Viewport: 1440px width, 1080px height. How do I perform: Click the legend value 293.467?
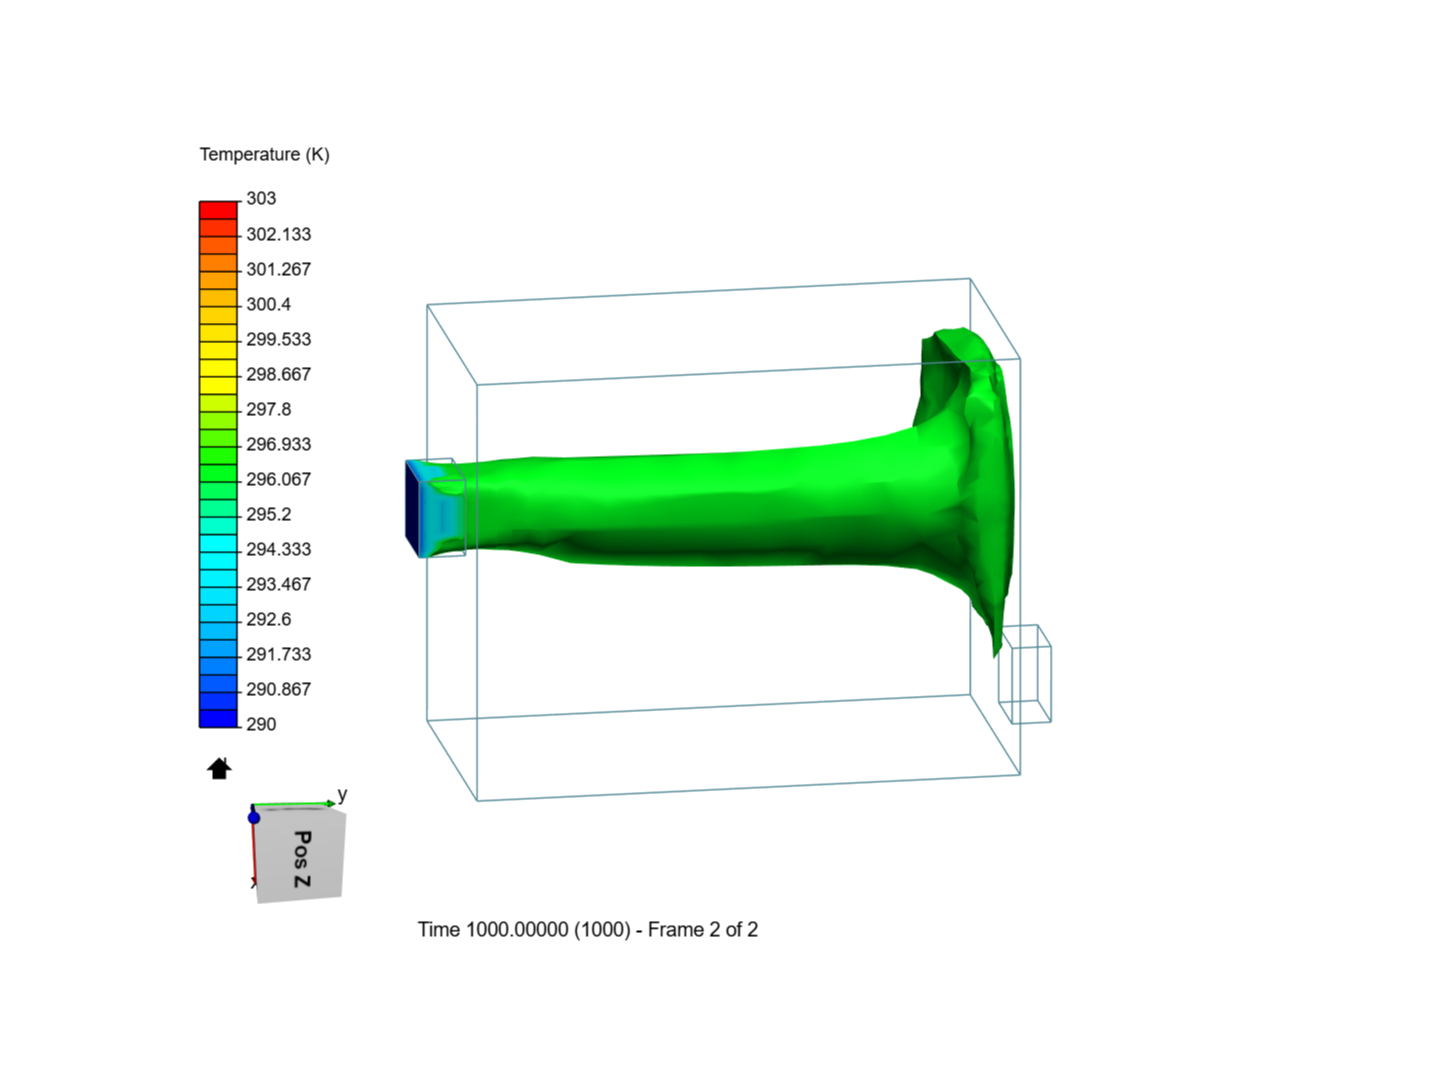[x=279, y=584]
